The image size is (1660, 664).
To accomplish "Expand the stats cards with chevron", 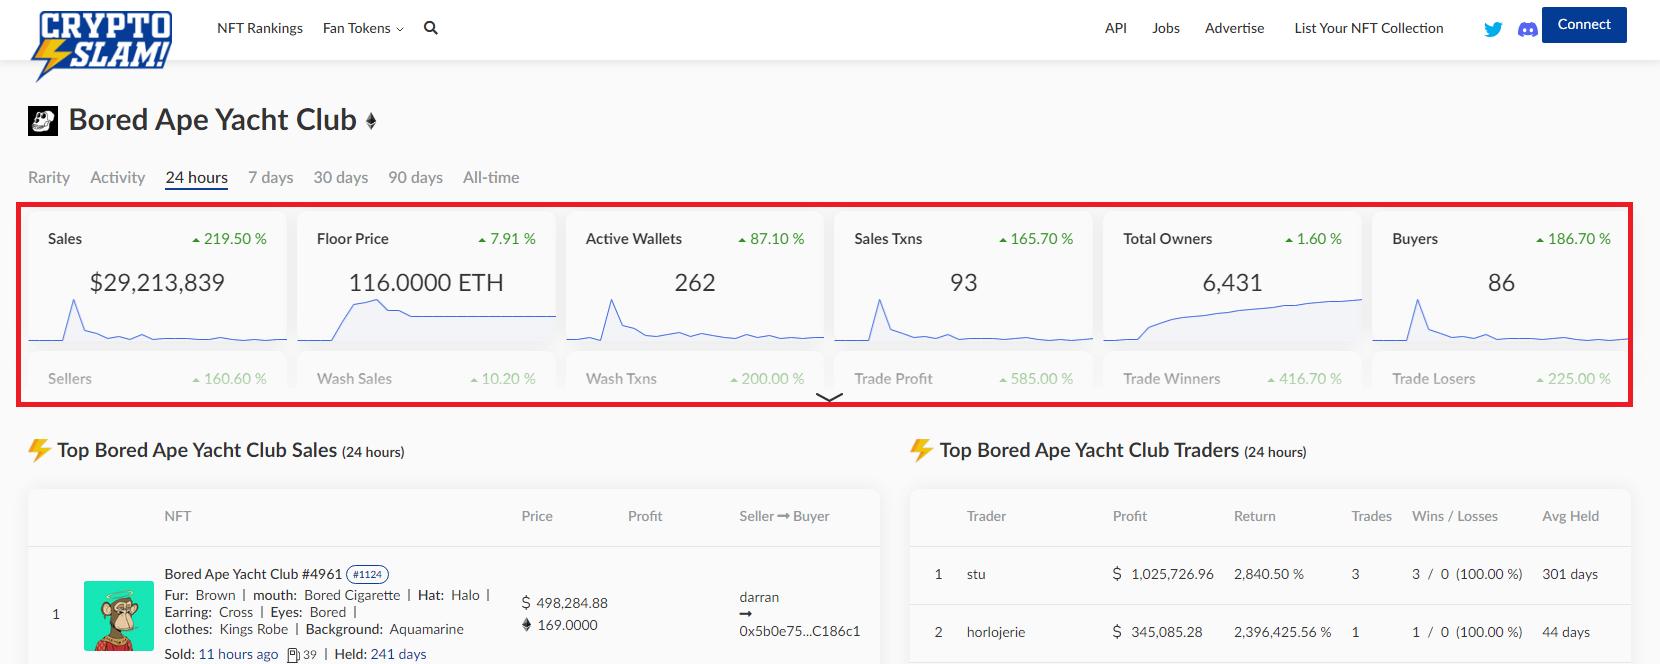I will (x=829, y=397).
